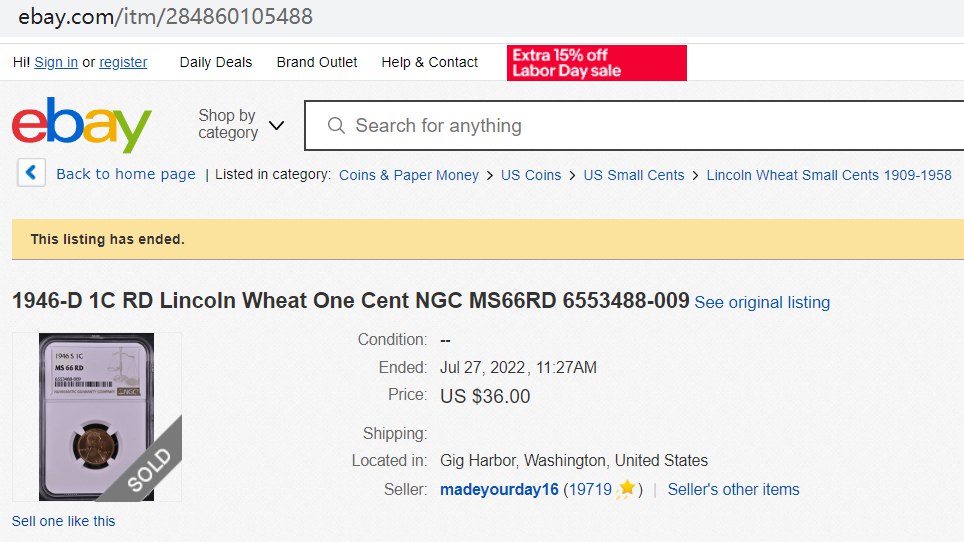This screenshot has height=542, width=964.
Task: Click the sold coin thumbnail image
Action: pos(97,416)
